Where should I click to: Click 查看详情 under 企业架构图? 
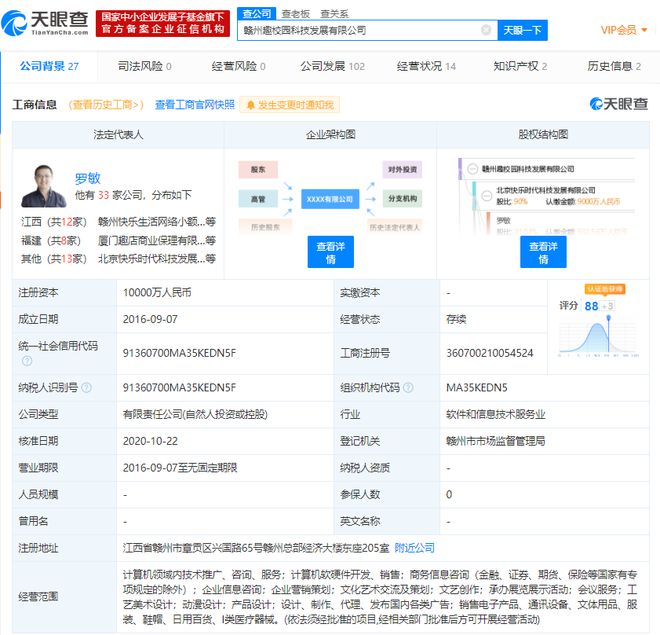pos(332,252)
